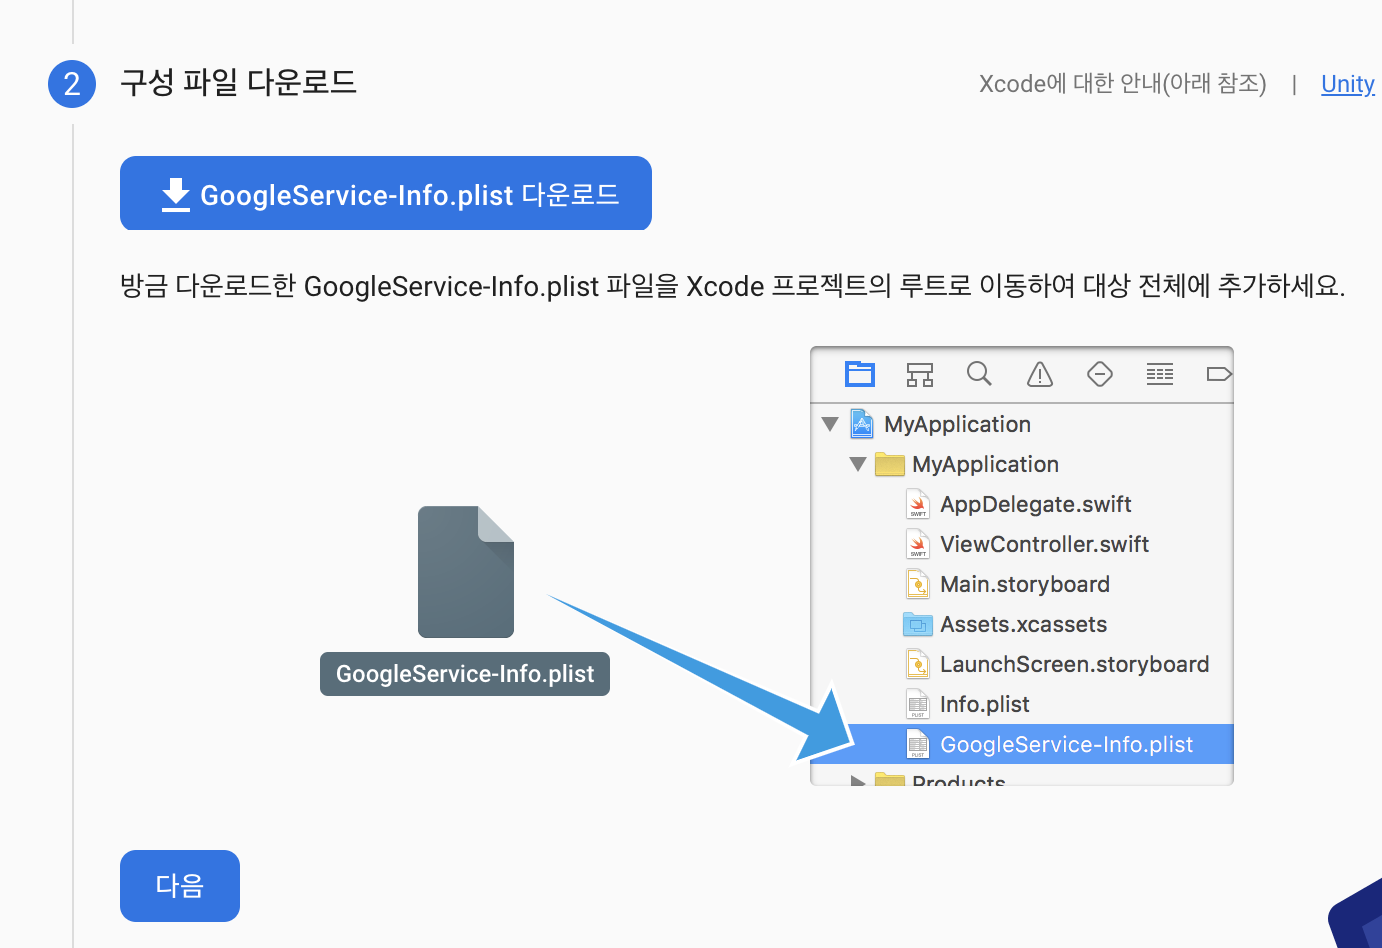Click the 구성 파일 다운로드 step heading
The image size is (1382, 948).
tap(238, 82)
